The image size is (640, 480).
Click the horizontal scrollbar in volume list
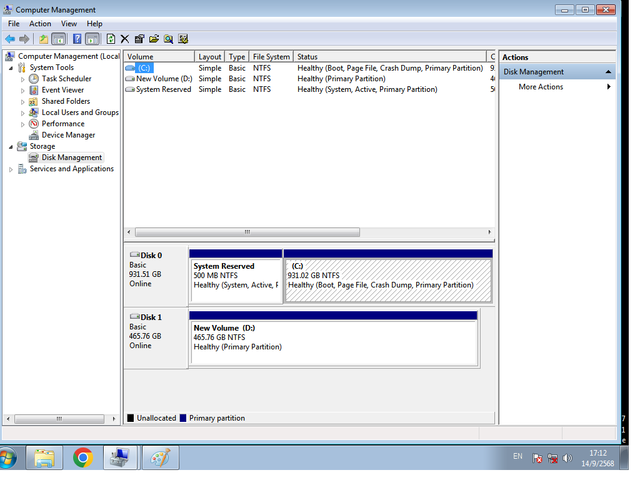tap(247, 232)
